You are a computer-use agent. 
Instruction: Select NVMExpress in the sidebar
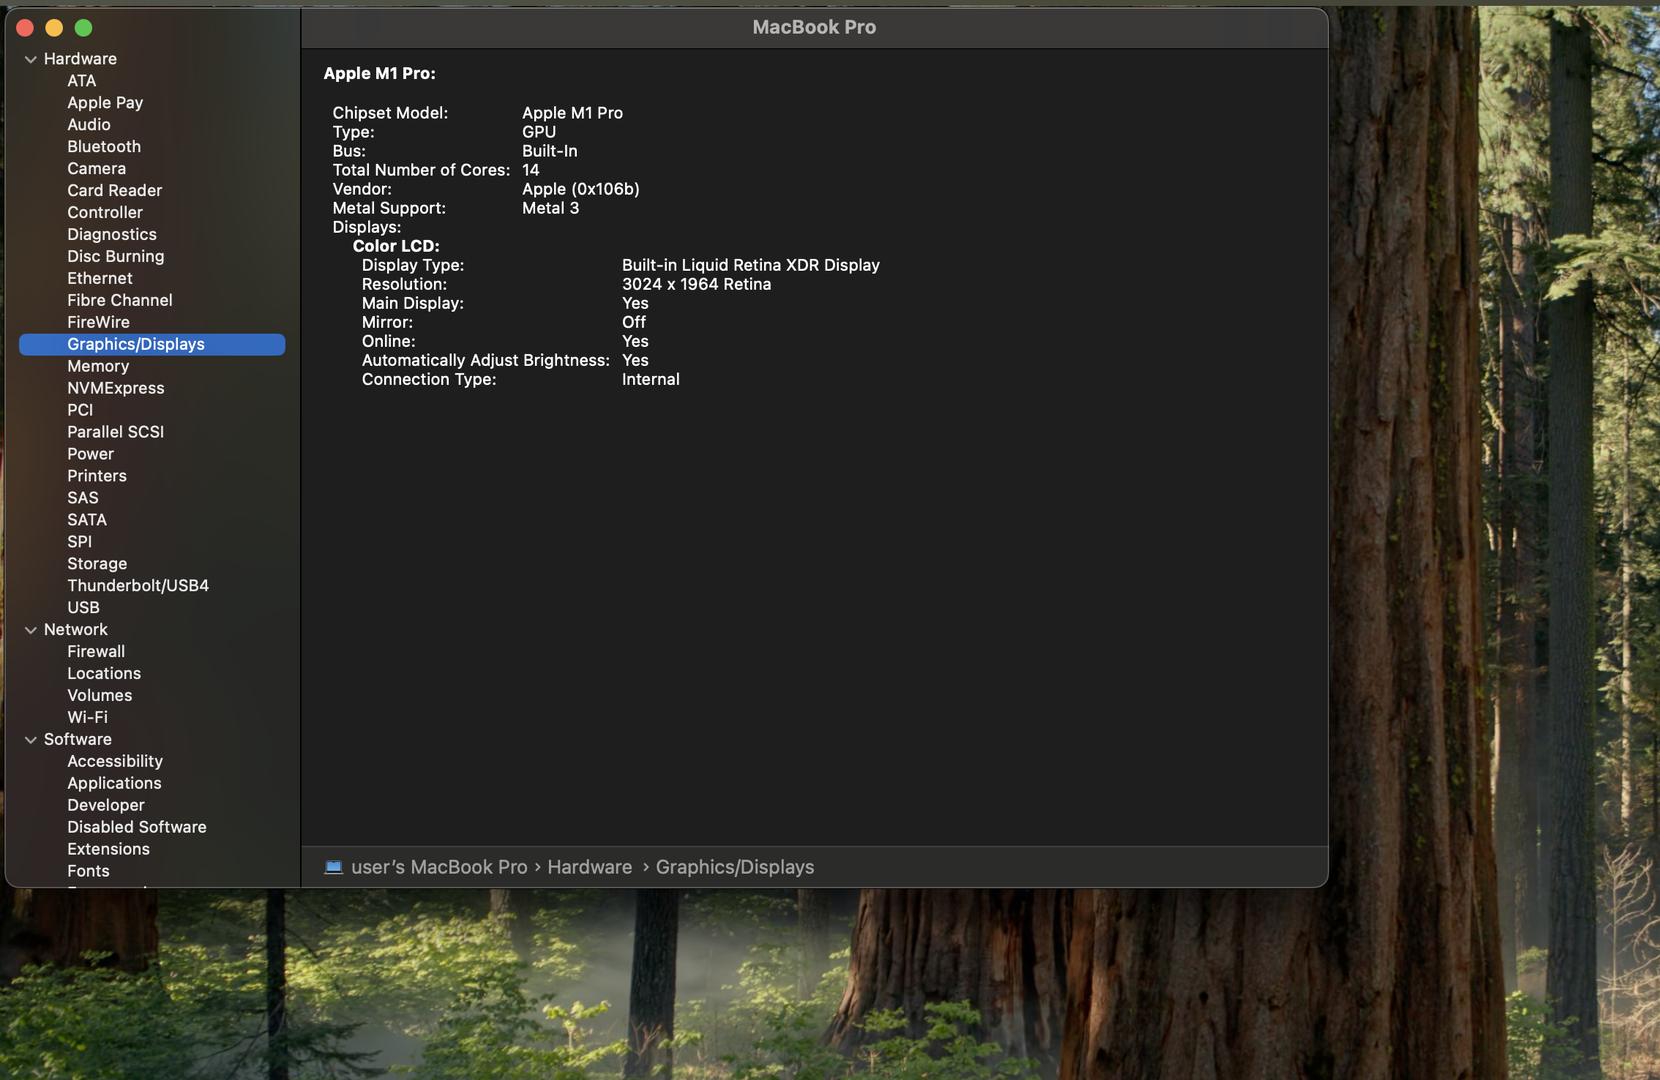tap(116, 389)
